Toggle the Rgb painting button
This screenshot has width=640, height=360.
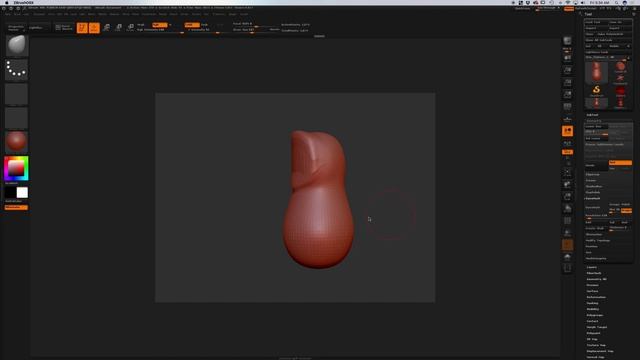pyautogui.click(x=160, y=25)
